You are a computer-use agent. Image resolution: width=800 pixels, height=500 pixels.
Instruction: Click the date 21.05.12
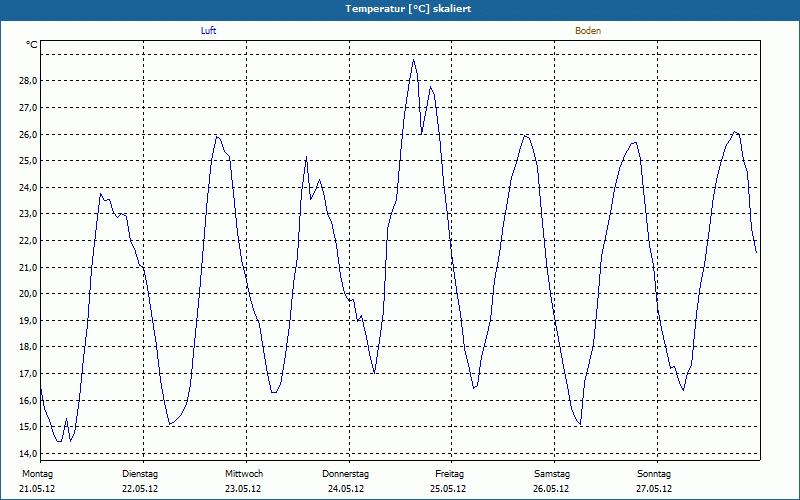point(37,489)
